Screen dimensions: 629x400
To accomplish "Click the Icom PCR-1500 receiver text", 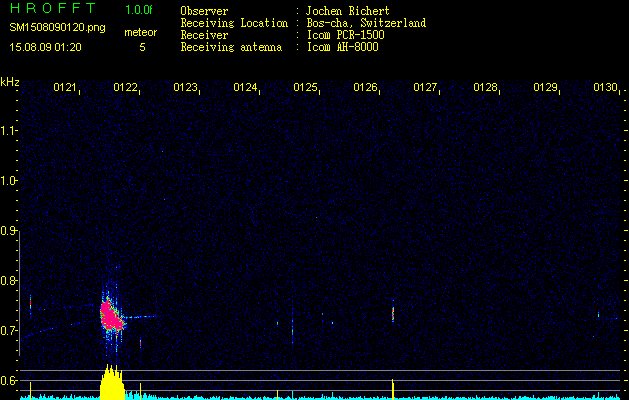I will point(346,35).
